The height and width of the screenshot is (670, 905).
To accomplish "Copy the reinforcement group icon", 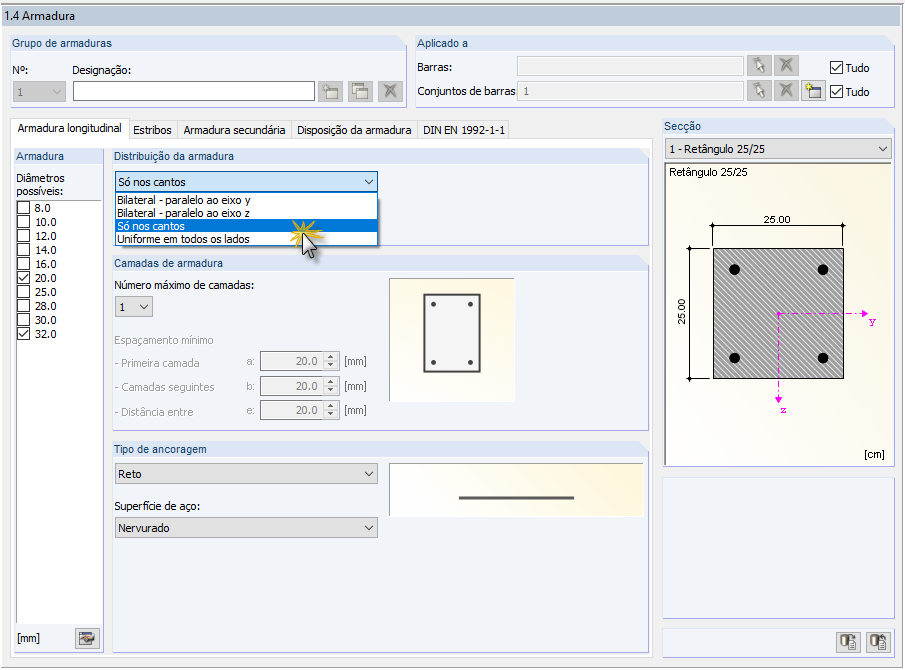I will (x=360, y=91).
